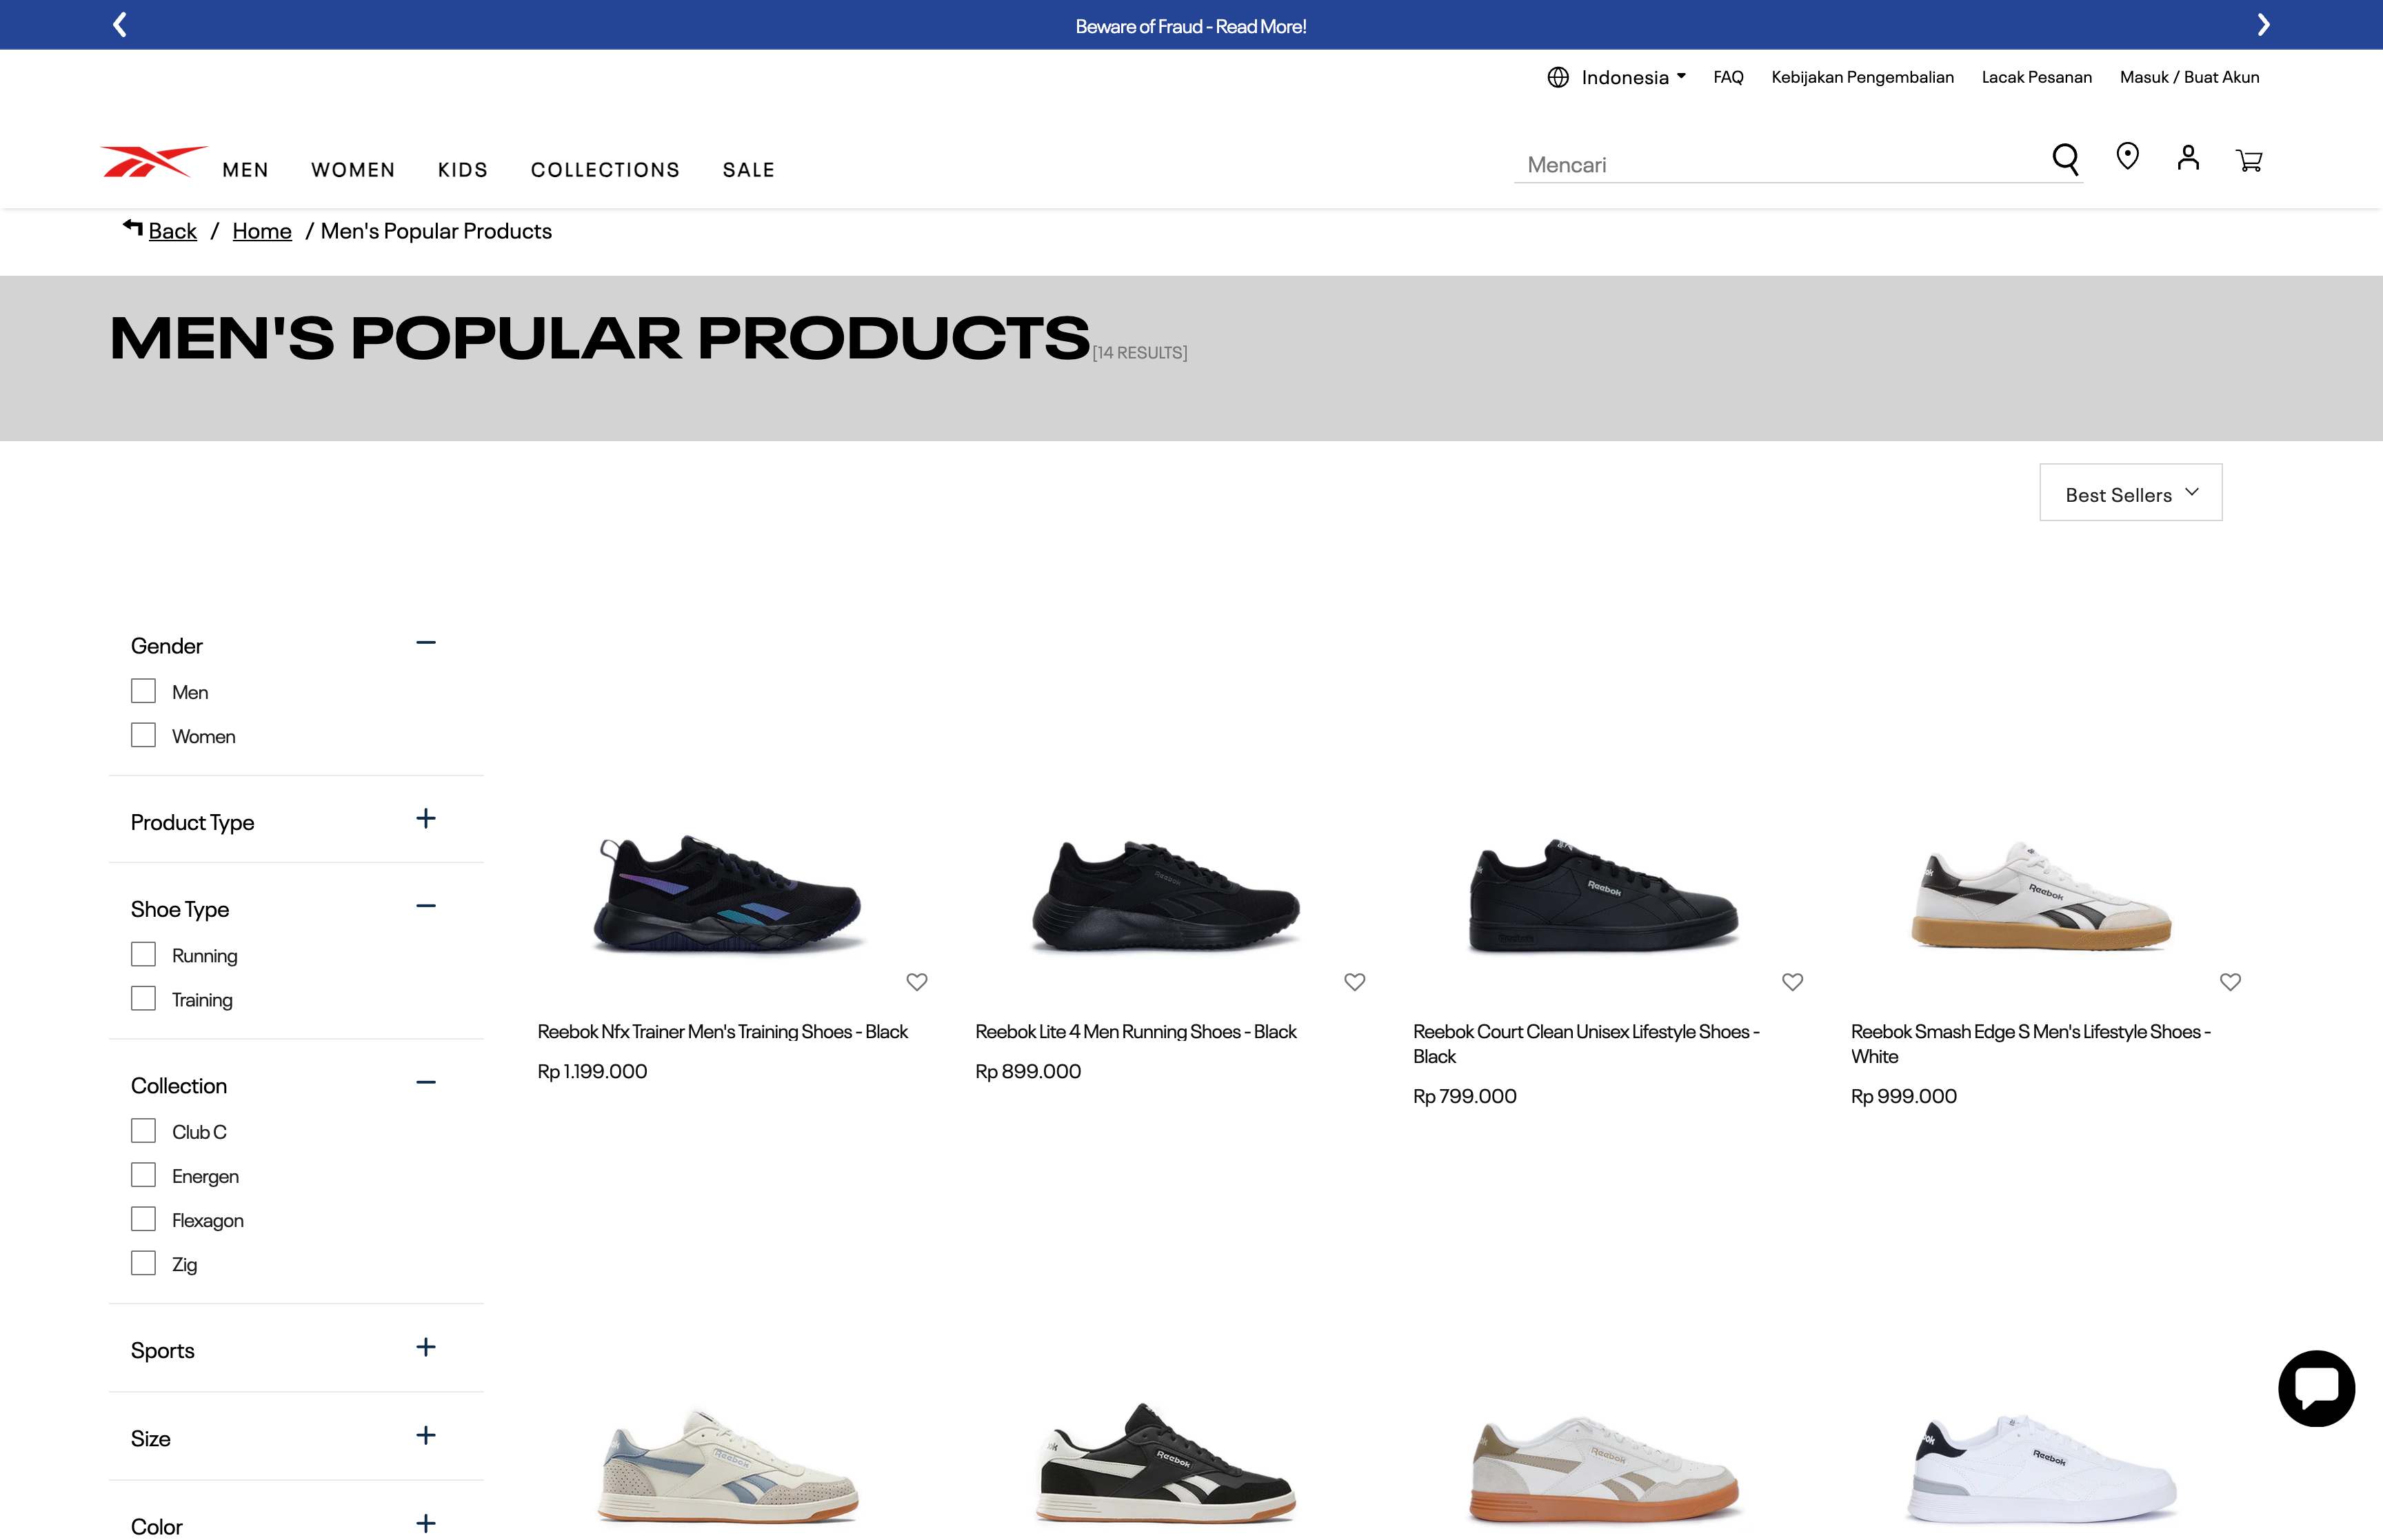Advance the fraud banner with right arrow
This screenshot has height=1540, width=2383.
click(x=2263, y=24)
